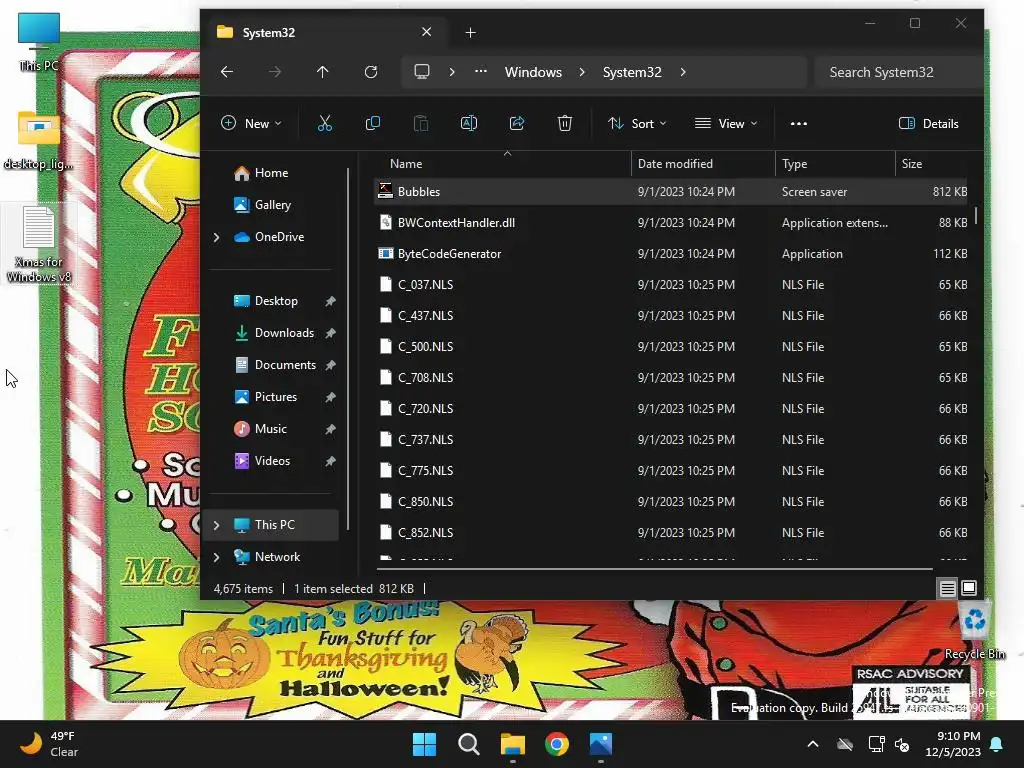Go forward with the right arrow

pyautogui.click(x=275, y=72)
